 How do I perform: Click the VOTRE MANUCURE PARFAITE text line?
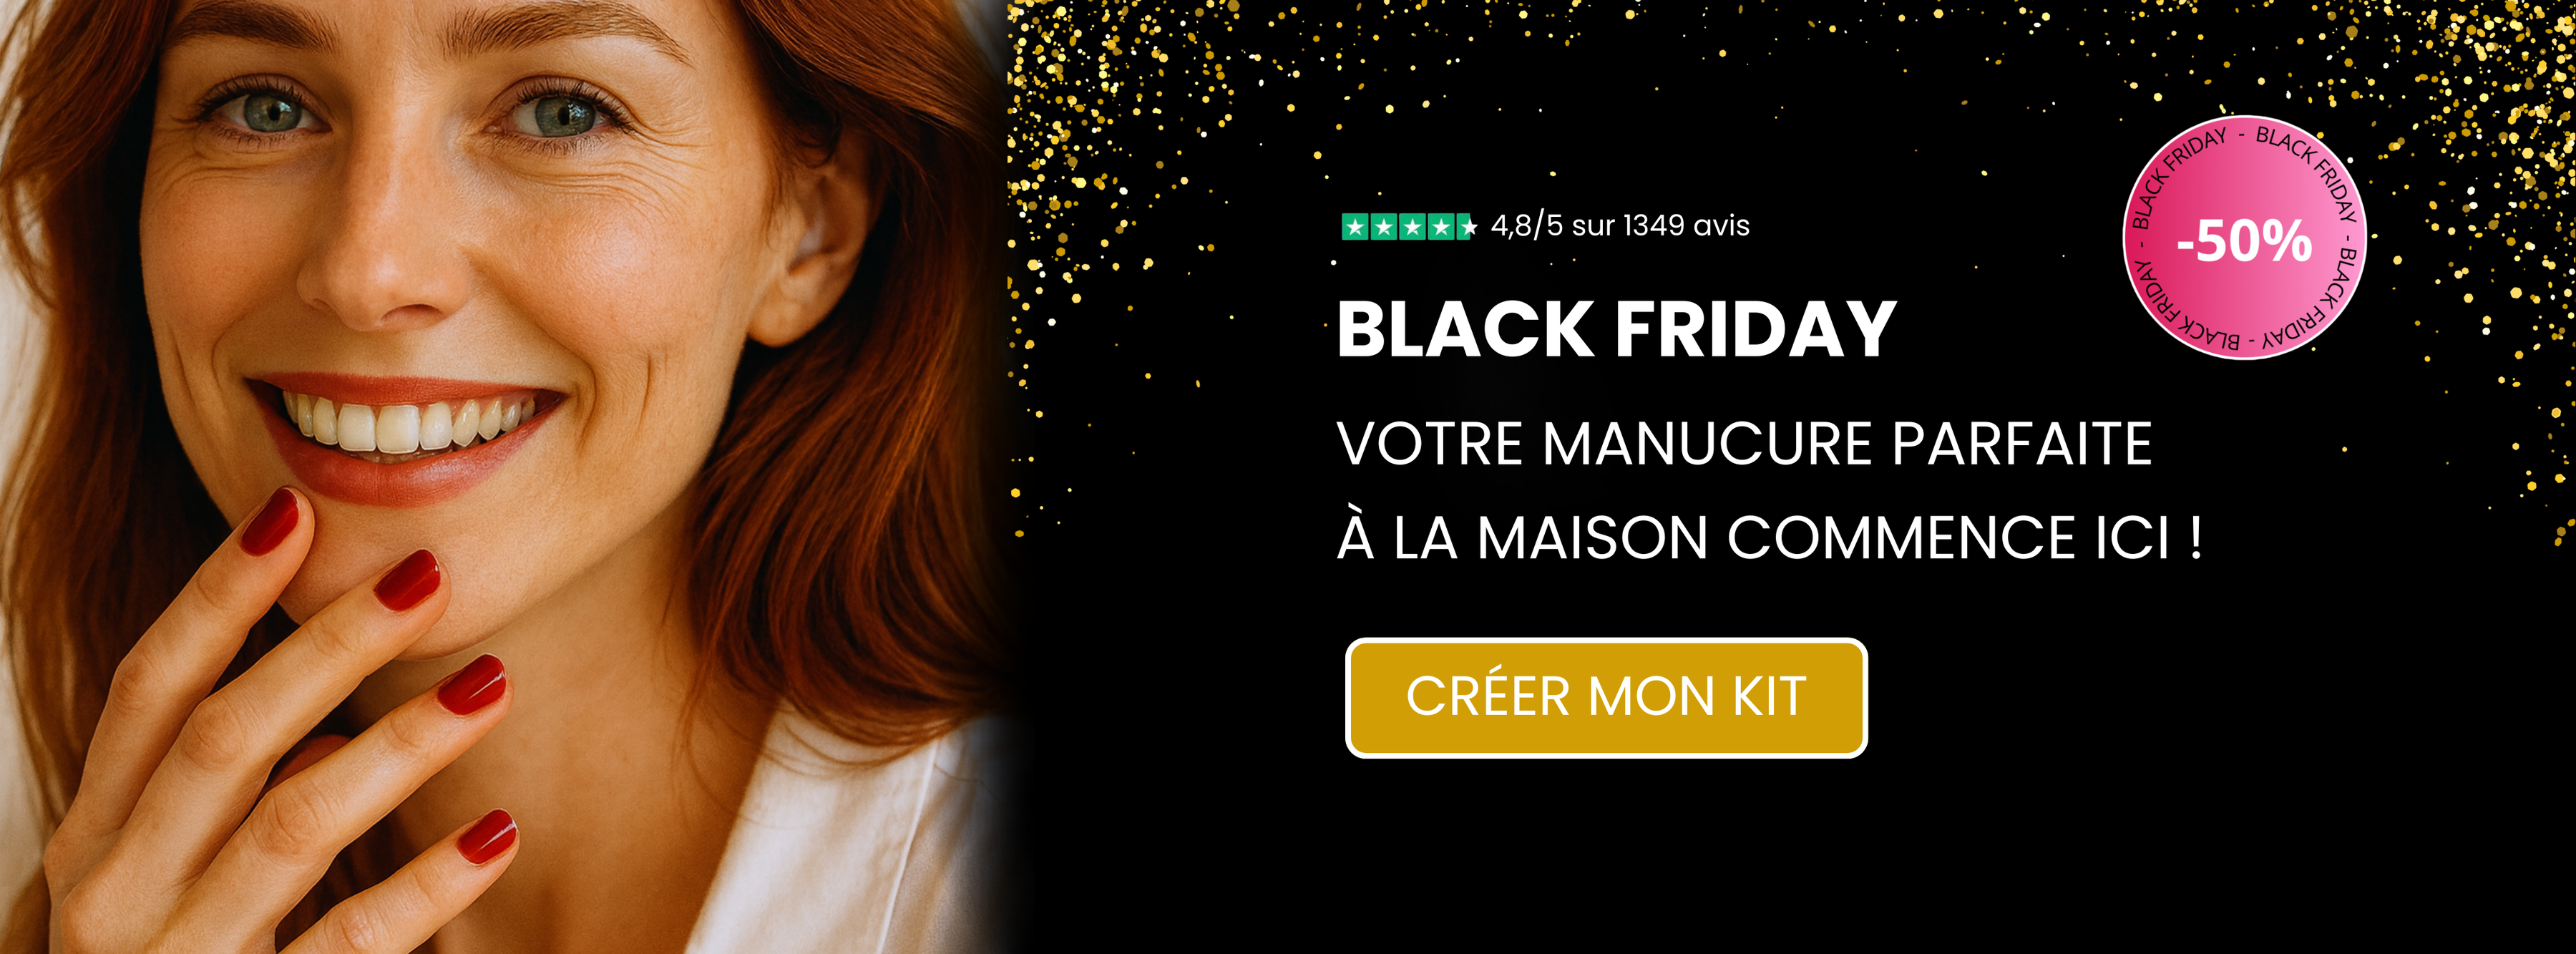[1744, 444]
